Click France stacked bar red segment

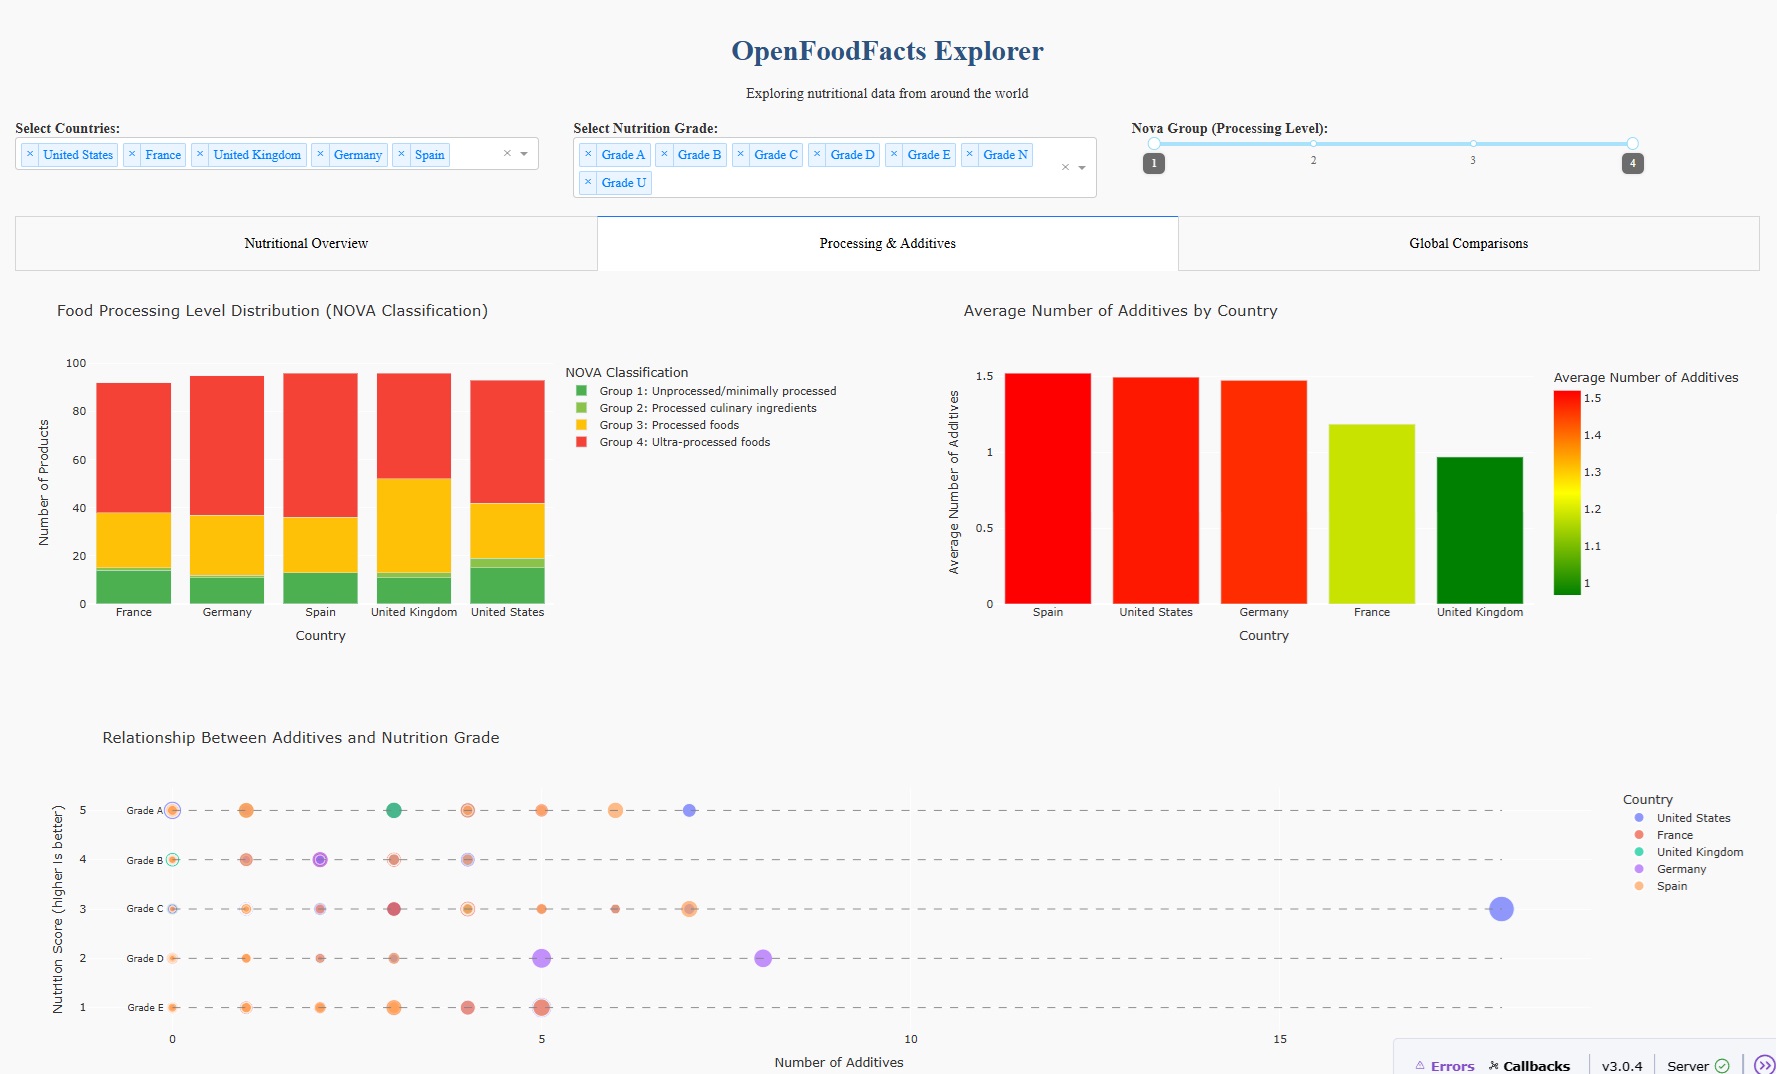(134, 447)
